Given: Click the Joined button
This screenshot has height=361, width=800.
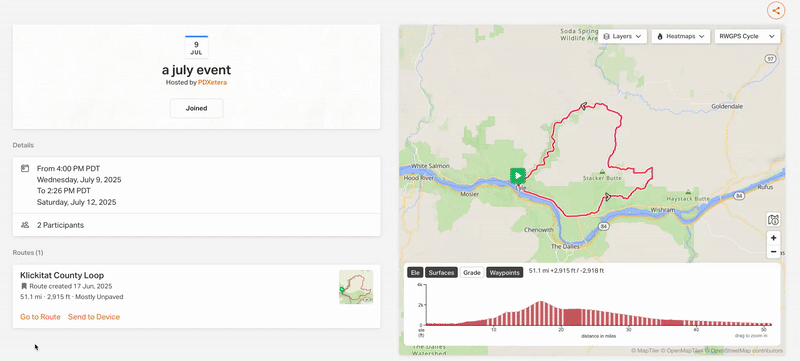Looking at the screenshot, I should click(196, 108).
